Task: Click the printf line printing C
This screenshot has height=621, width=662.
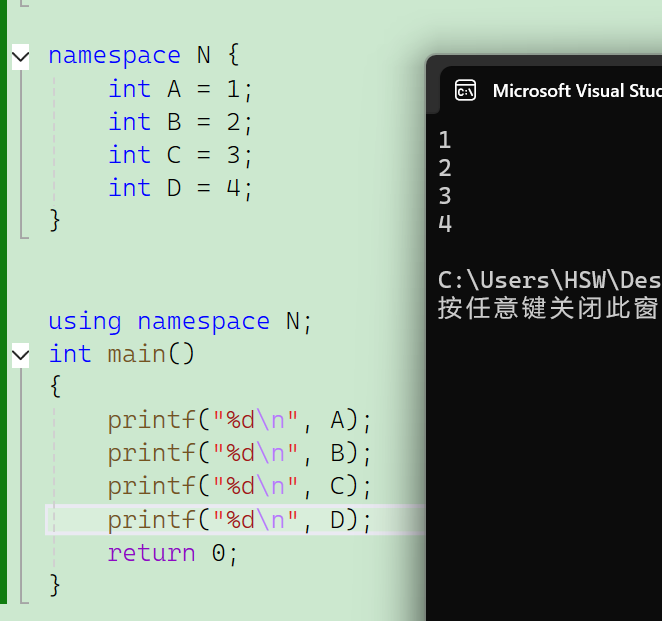Action: 239,487
